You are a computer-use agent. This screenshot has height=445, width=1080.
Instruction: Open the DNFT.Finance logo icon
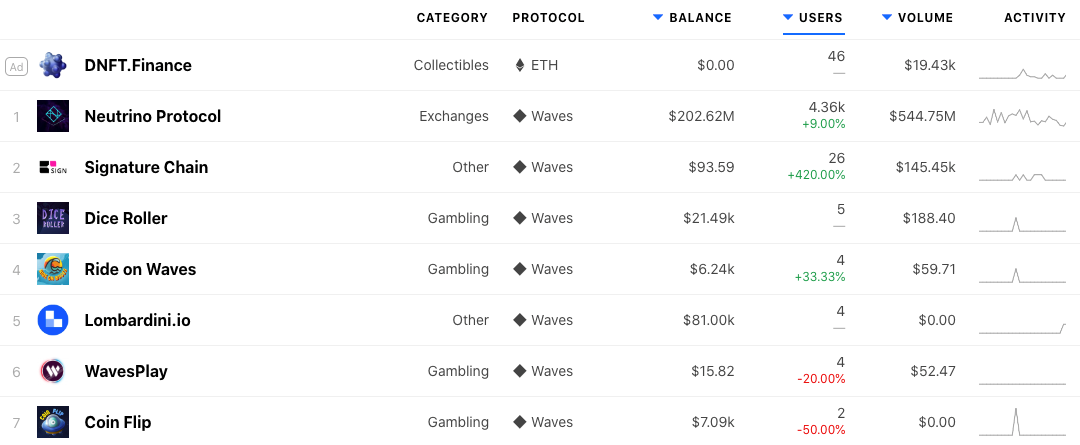coord(53,65)
